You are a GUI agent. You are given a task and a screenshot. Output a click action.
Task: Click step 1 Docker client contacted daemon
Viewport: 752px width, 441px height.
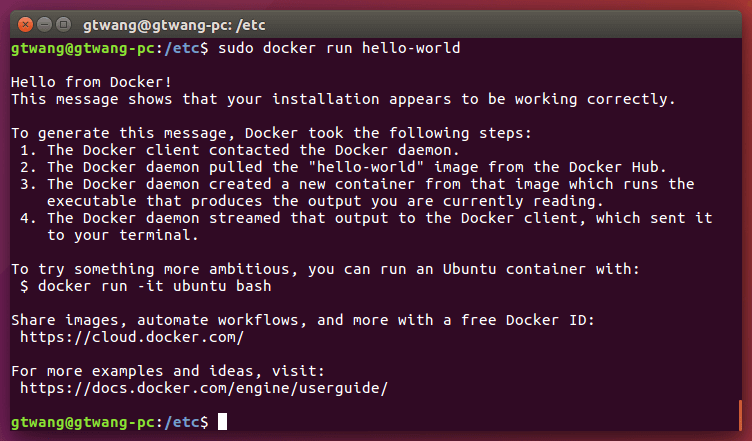(240, 150)
